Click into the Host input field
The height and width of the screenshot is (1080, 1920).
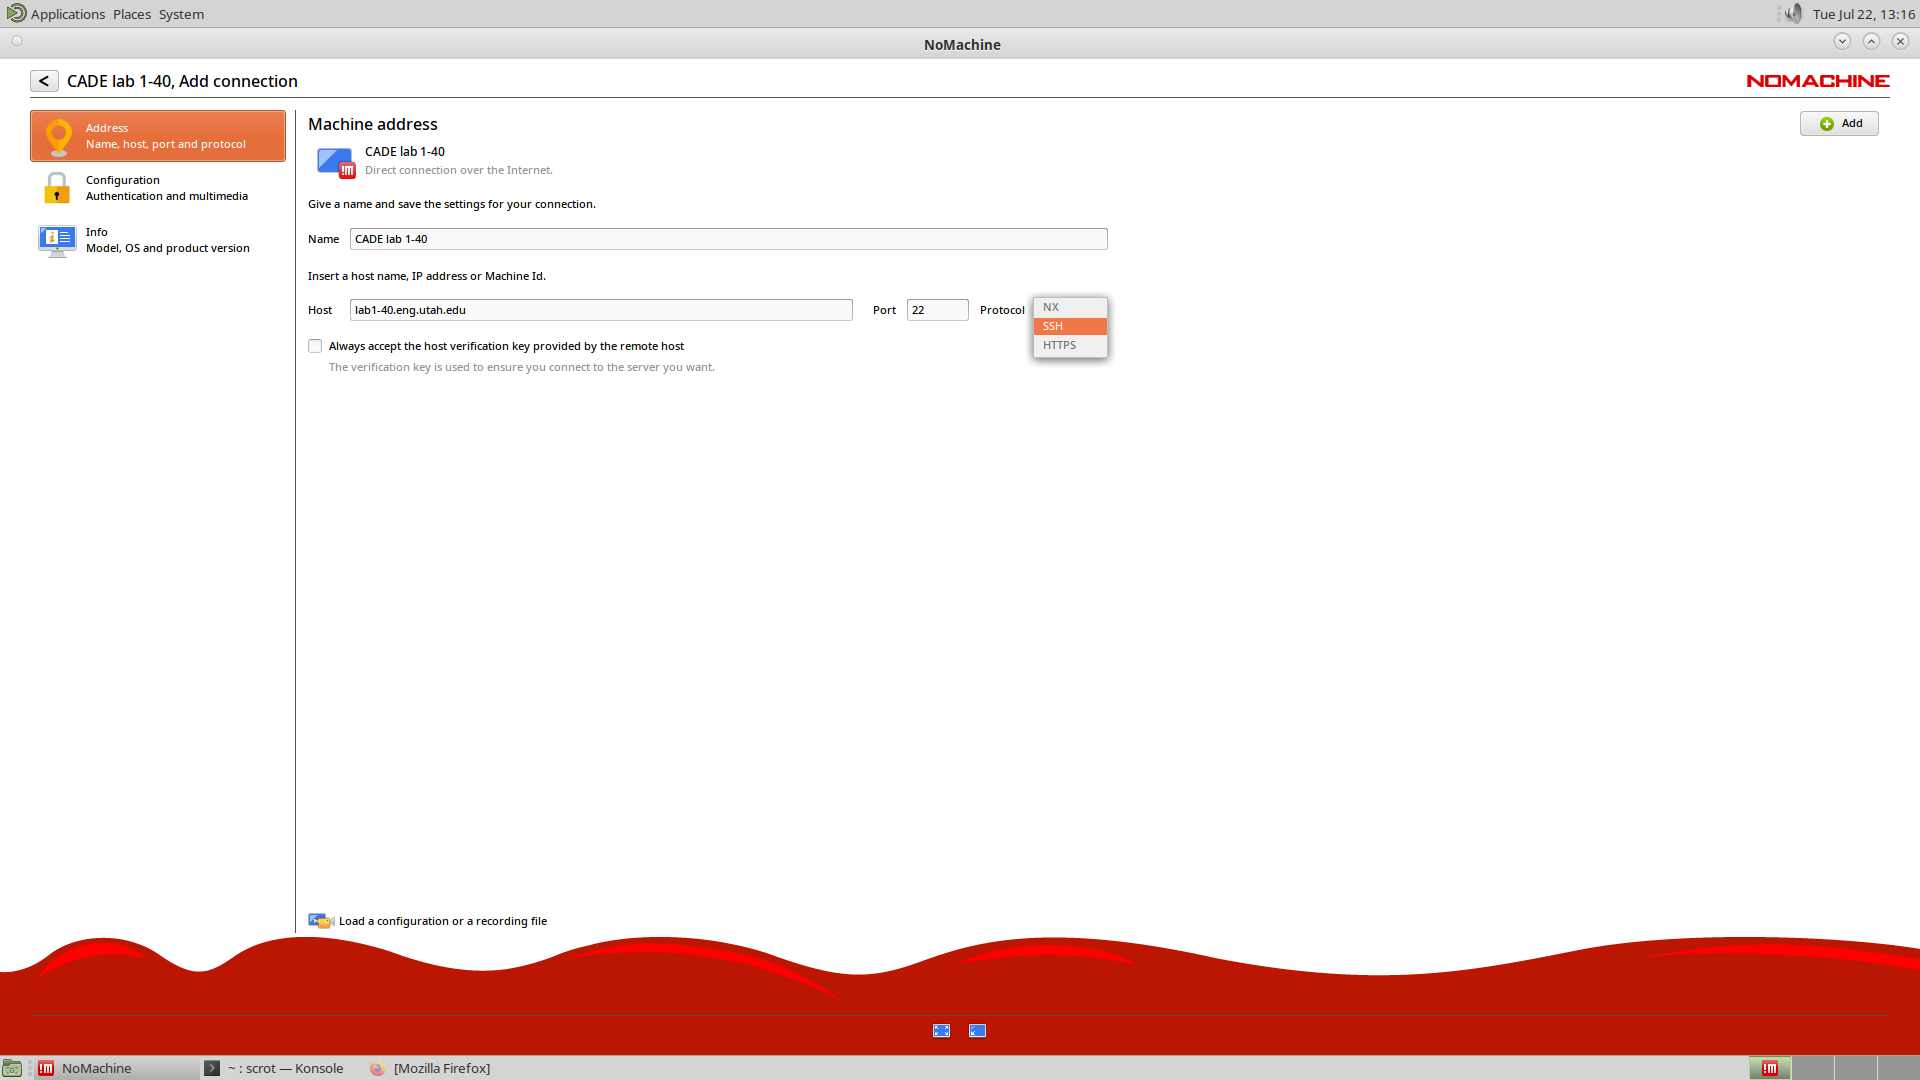pyautogui.click(x=601, y=310)
